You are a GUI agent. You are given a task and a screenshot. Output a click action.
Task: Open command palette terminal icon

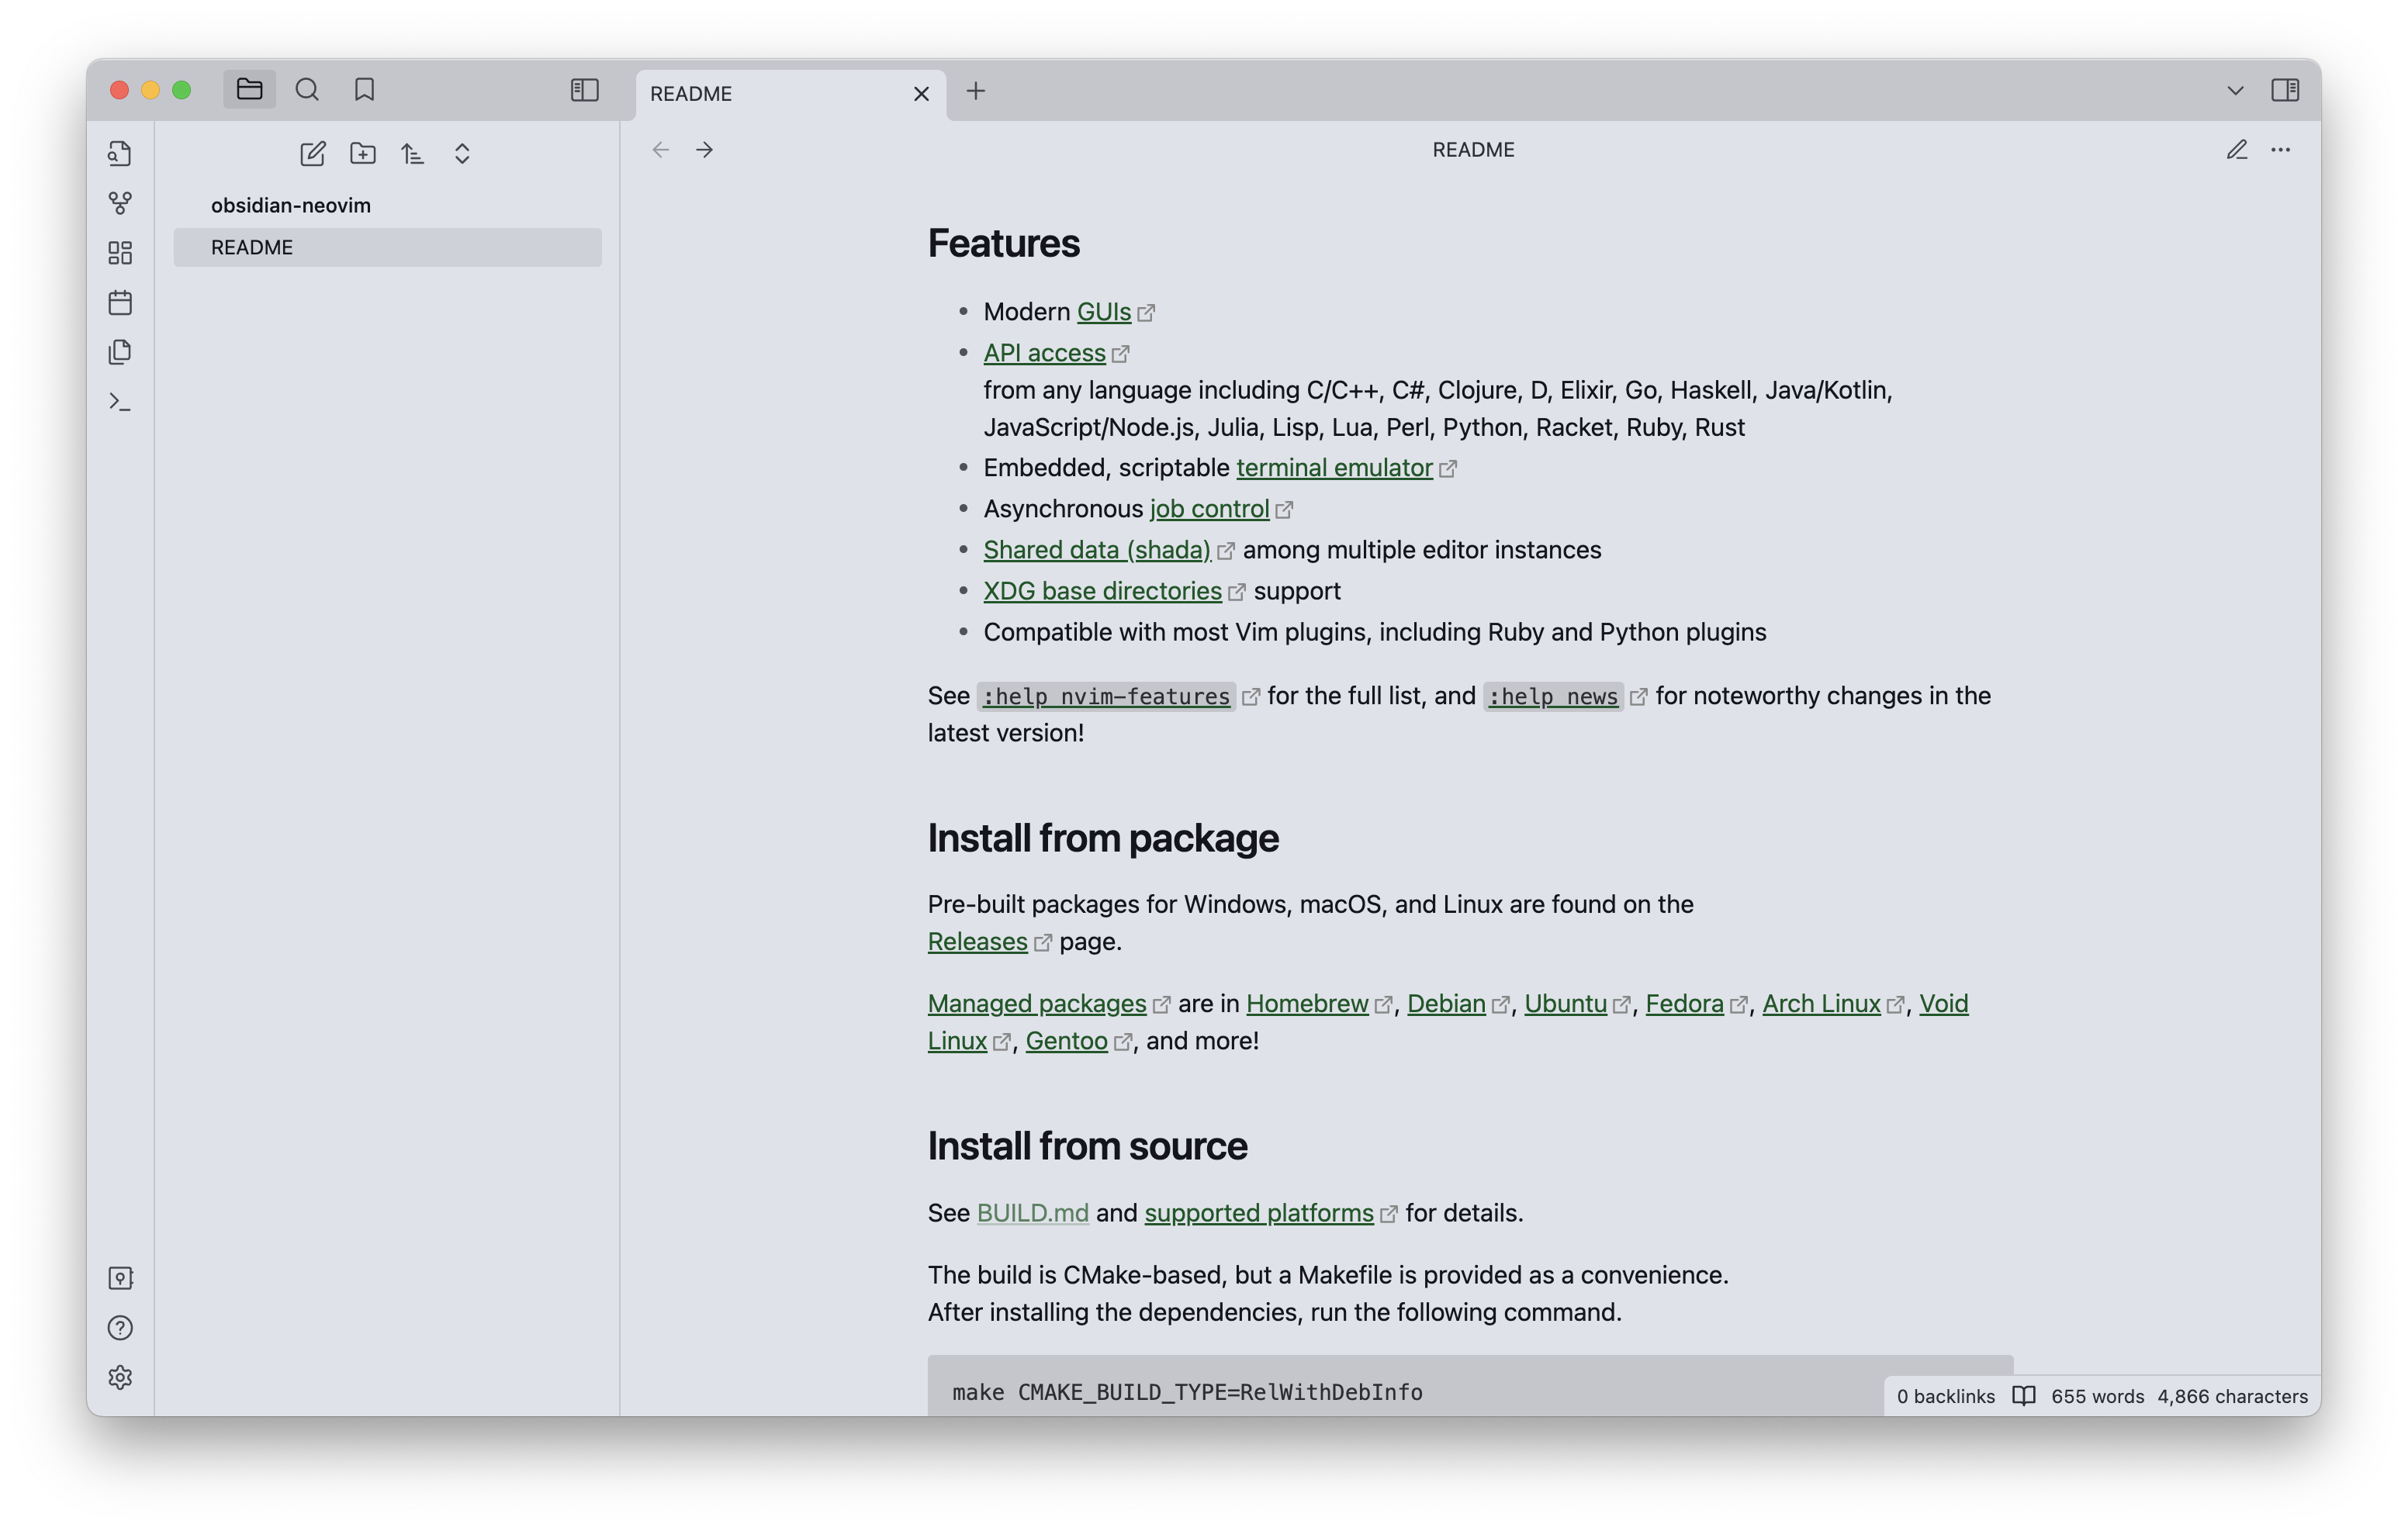[x=120, y=401]
